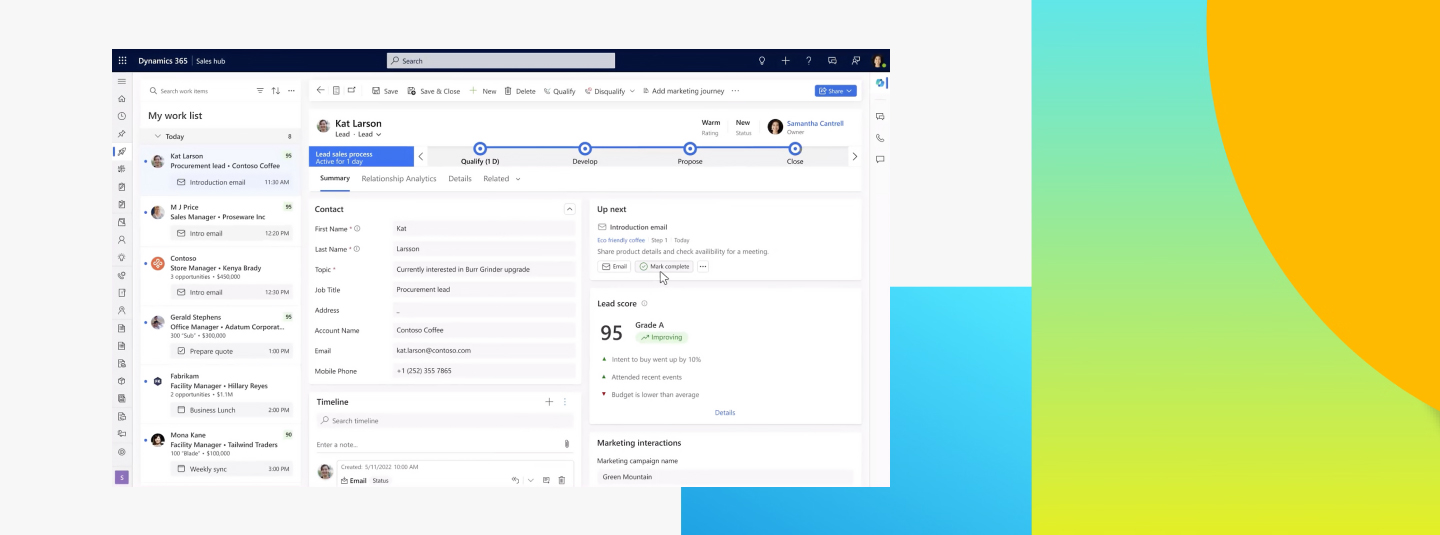
Task: Collapse the Today group in work list
Action: point(157,136)
